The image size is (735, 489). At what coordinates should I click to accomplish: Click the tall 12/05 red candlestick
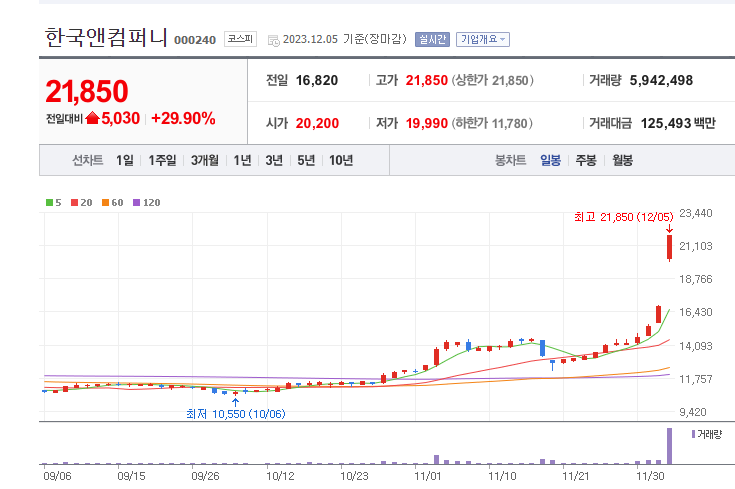tap(669, 248)
